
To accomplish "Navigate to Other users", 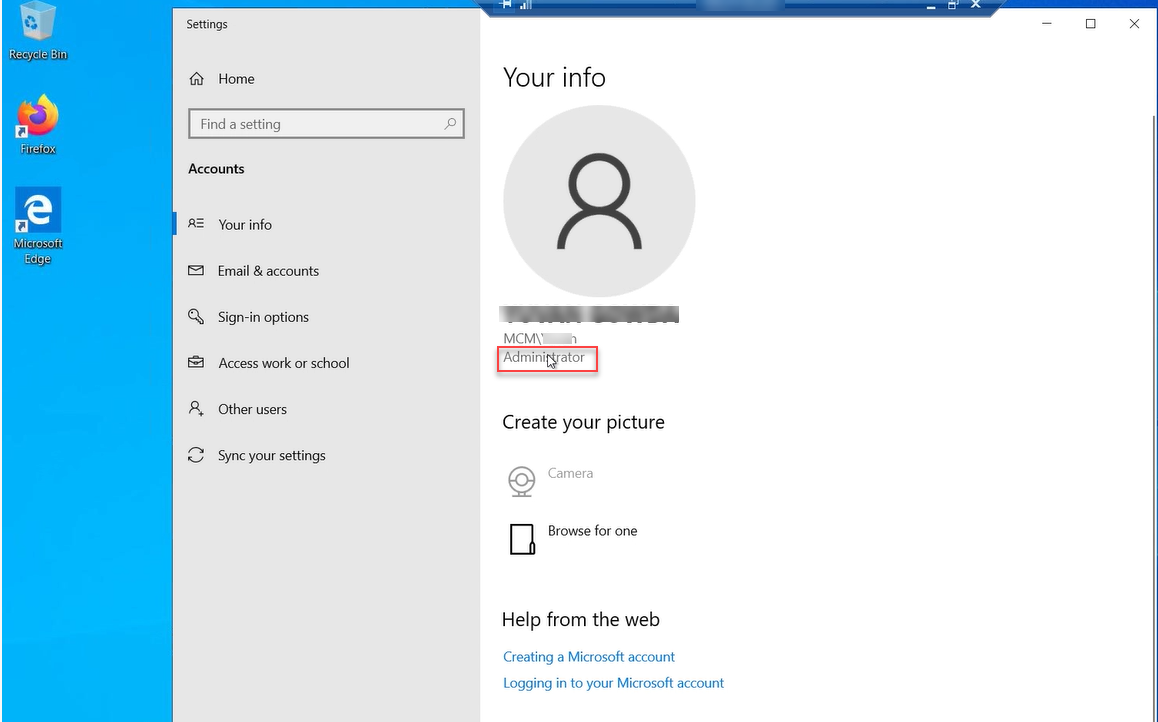I will click(252, 409).
